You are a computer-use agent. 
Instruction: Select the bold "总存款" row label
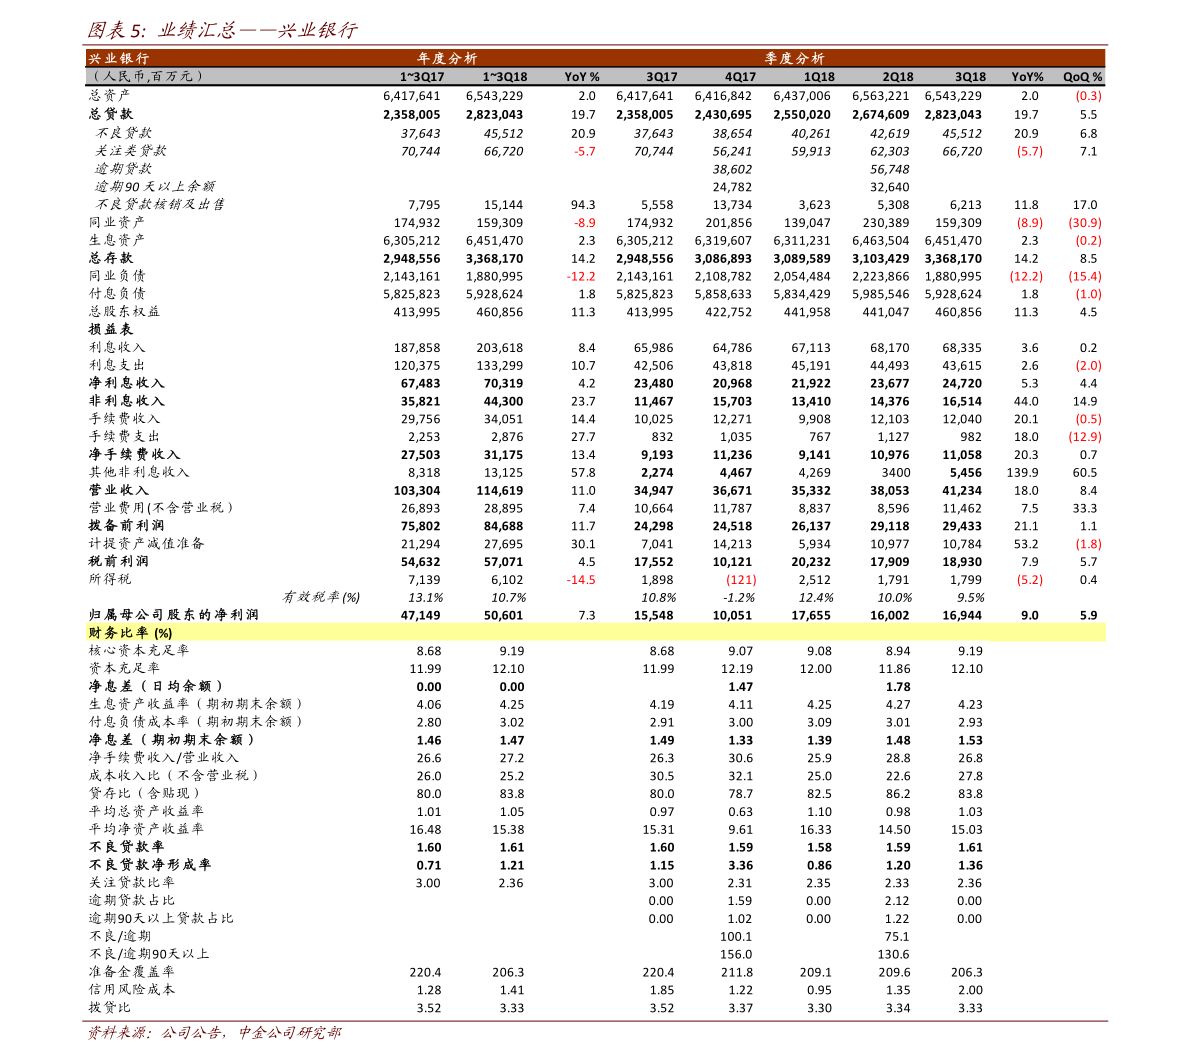click(x=111, y=258)
